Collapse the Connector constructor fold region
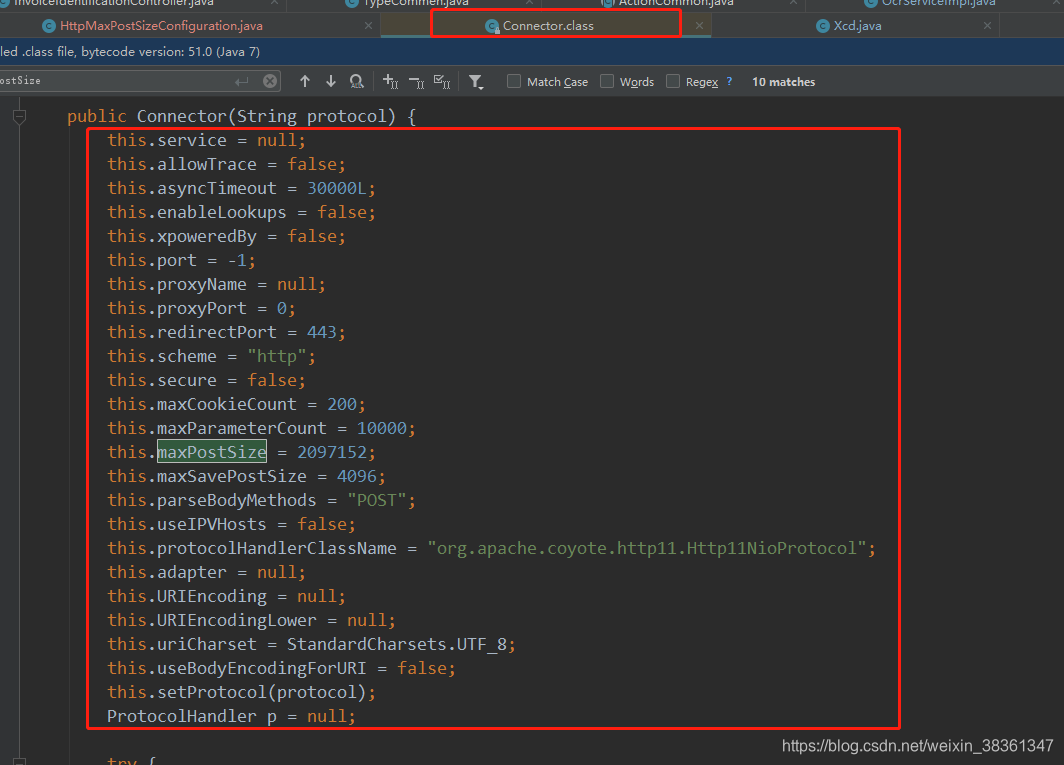1064x765 pixels. [x=18, y=116]
